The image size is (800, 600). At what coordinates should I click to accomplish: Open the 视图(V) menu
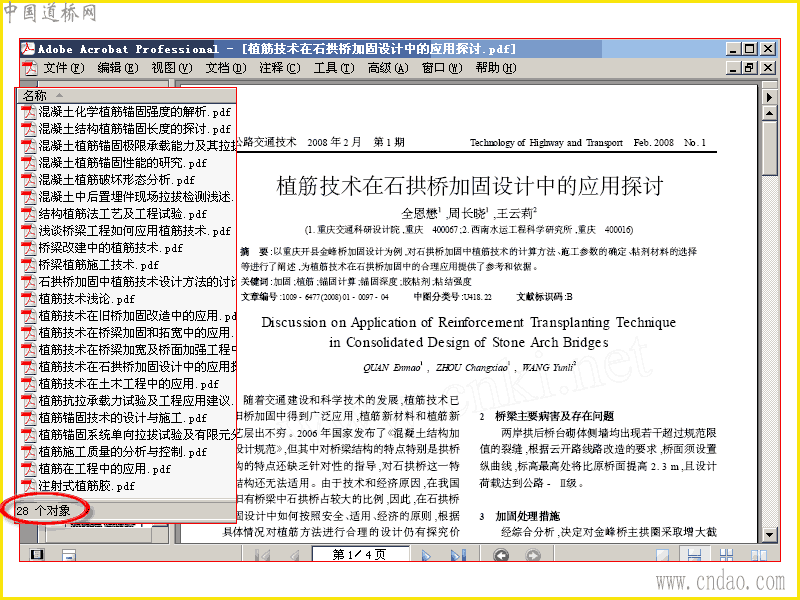pyautogui.click(x=172, y=68)
